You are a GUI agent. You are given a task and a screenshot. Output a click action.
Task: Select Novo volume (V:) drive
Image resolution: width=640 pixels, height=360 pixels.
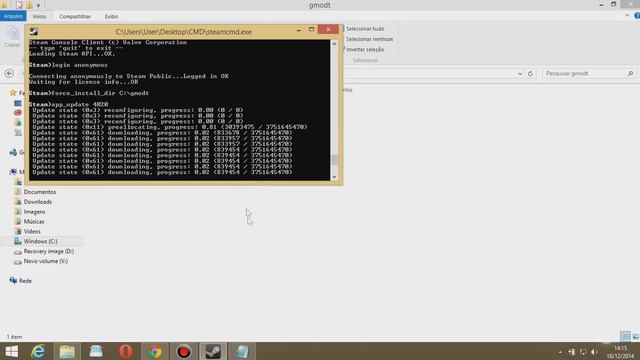pos(46,261)
